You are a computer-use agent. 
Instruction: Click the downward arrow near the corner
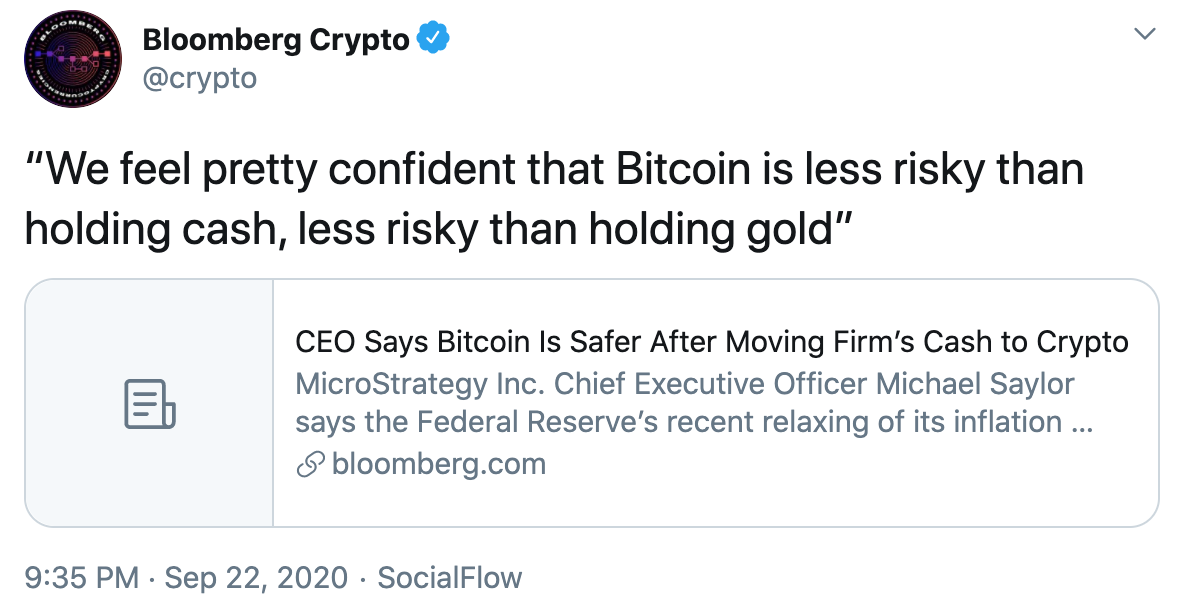coord(1146,32)
